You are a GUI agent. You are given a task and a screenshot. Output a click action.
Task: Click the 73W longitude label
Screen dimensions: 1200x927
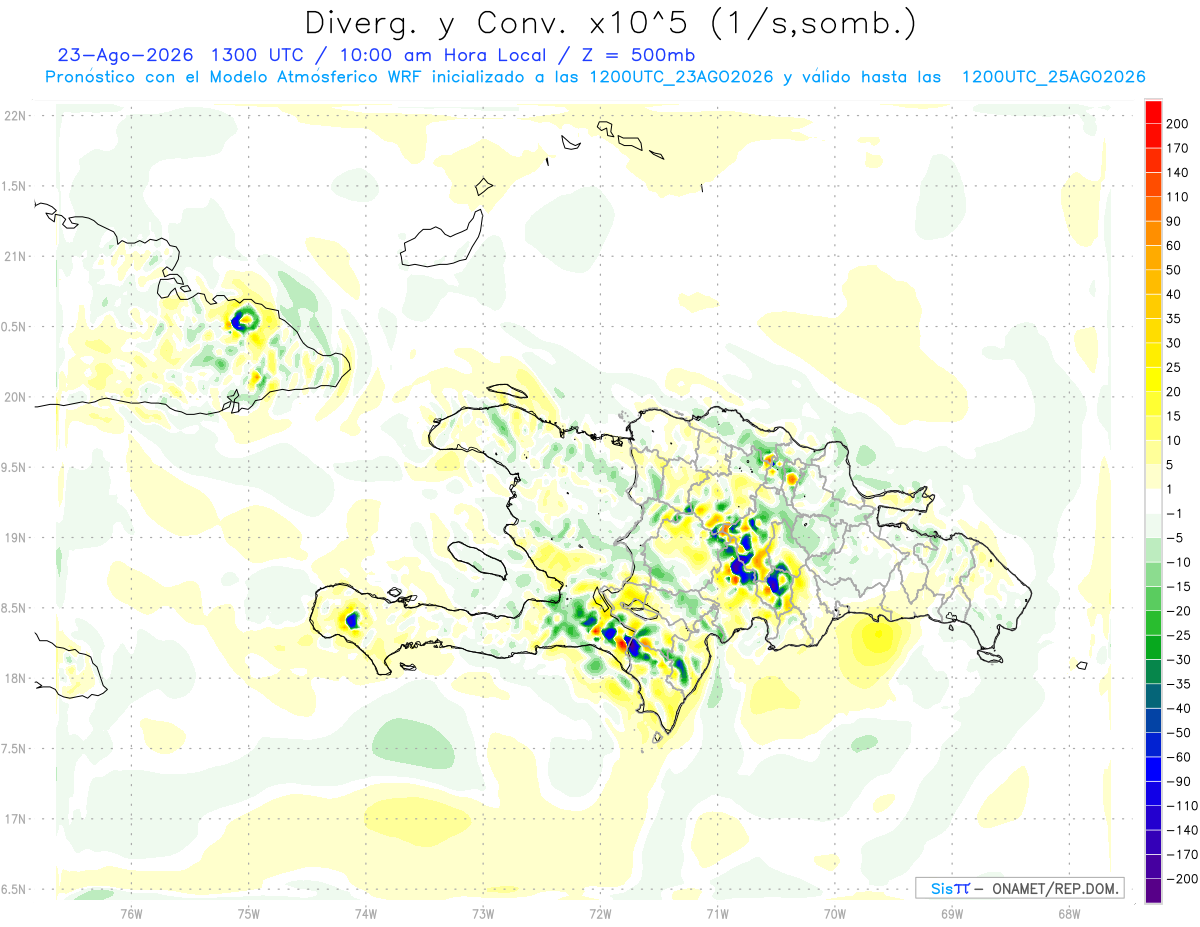tap(483, 913)
